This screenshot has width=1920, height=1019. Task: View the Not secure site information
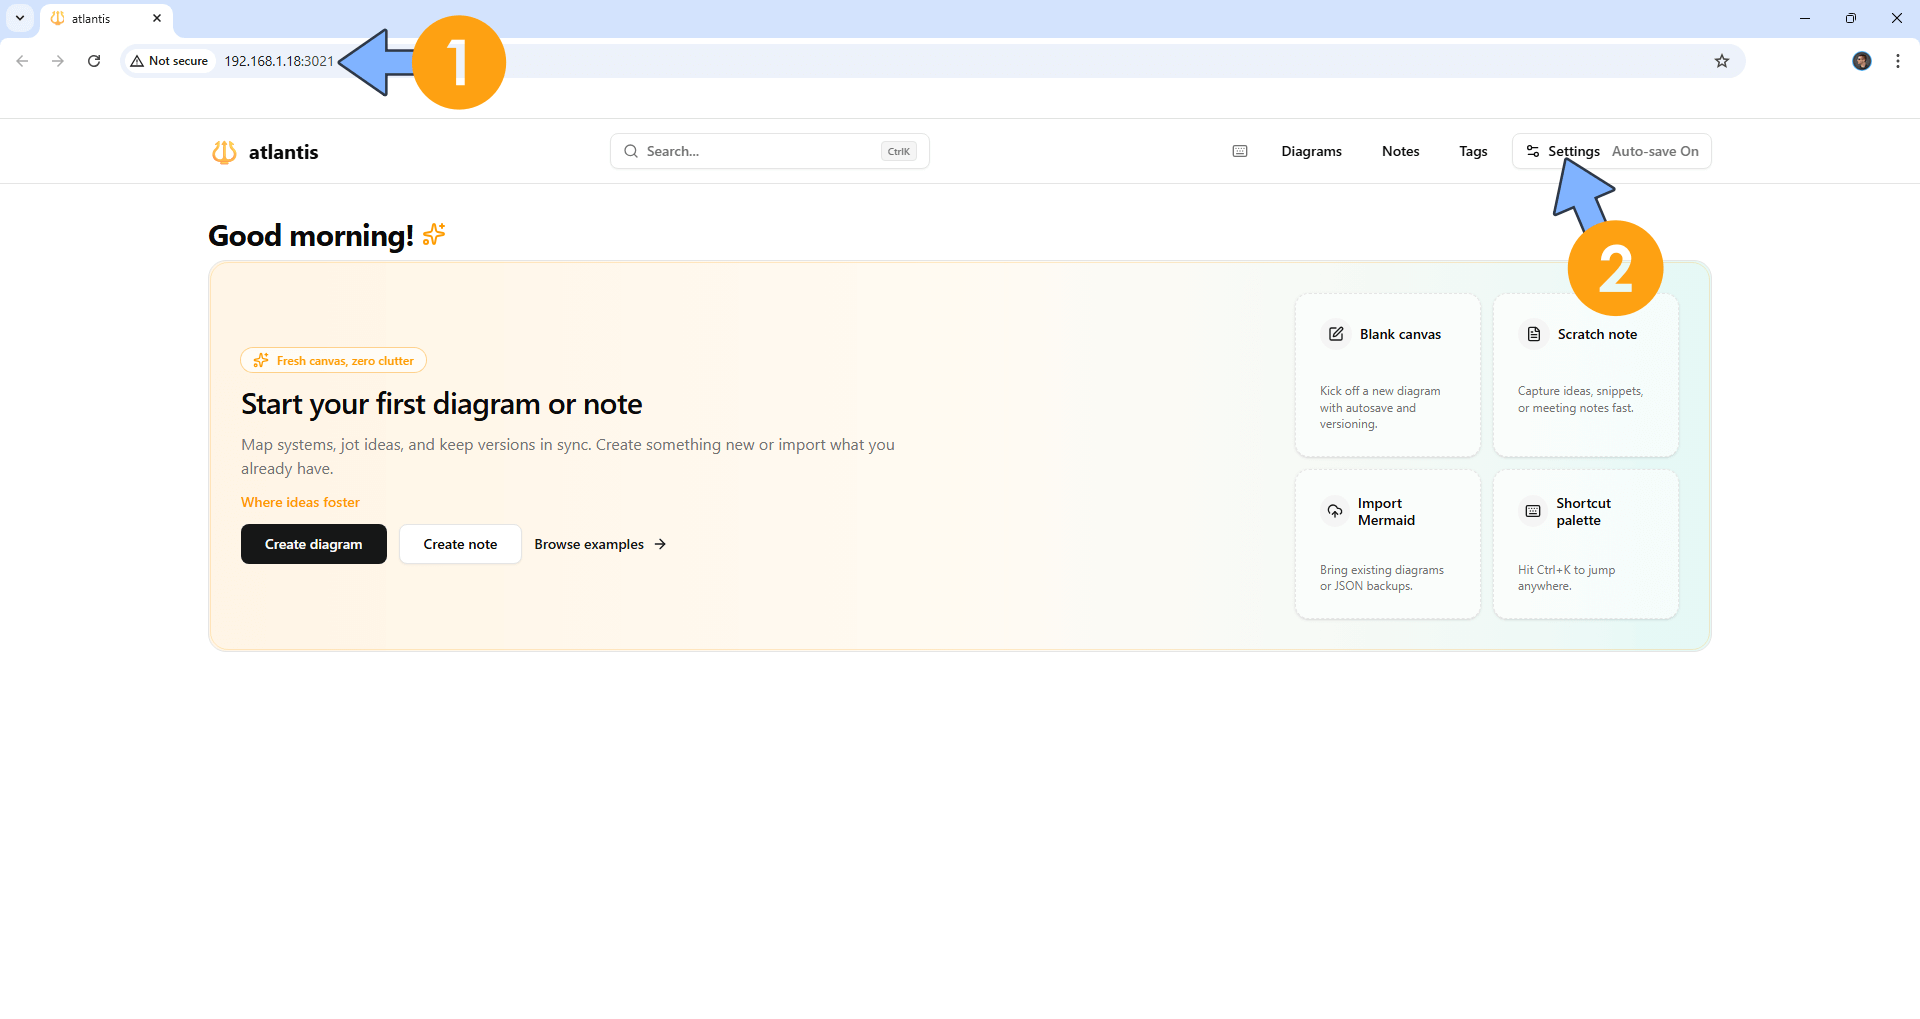click(x=169, y=61)
